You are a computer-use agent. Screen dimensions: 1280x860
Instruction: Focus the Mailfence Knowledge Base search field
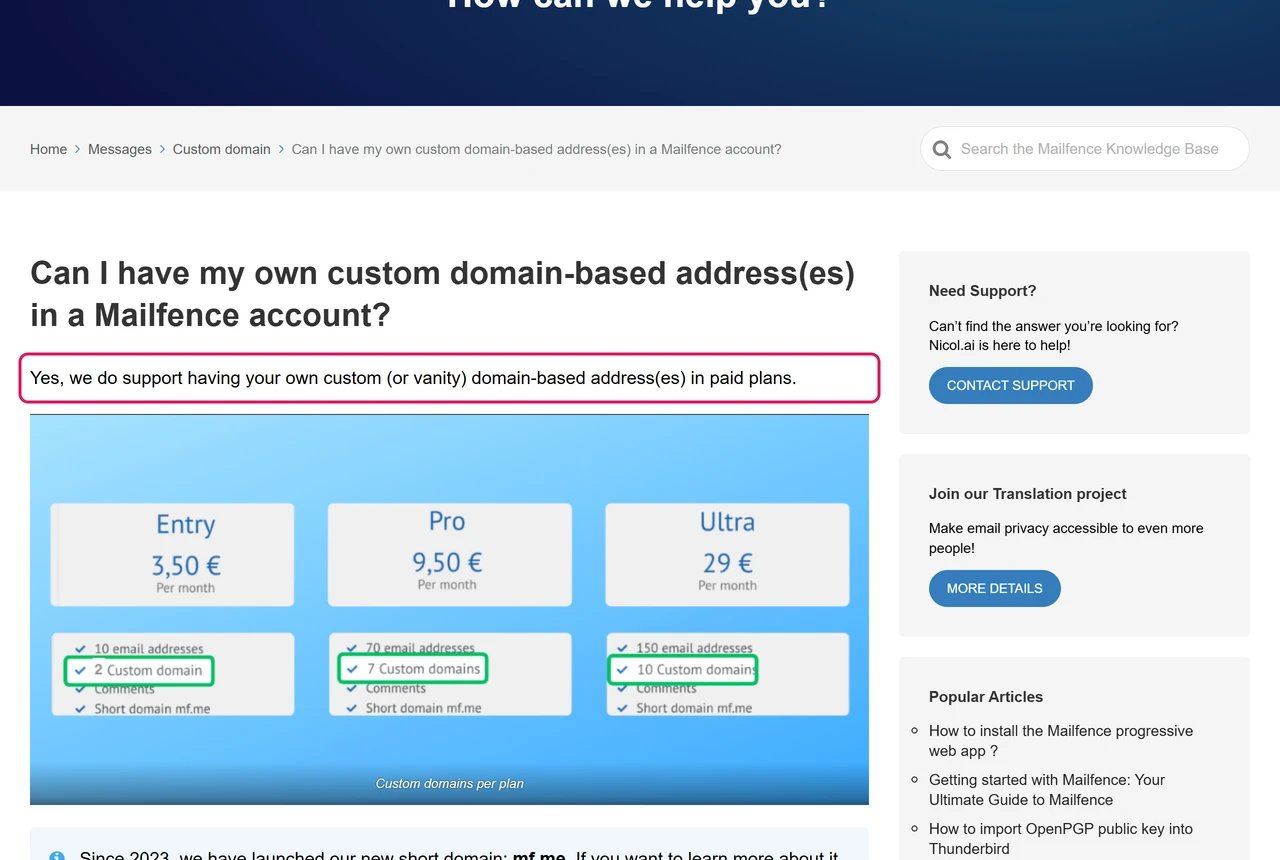(1085, 148)
